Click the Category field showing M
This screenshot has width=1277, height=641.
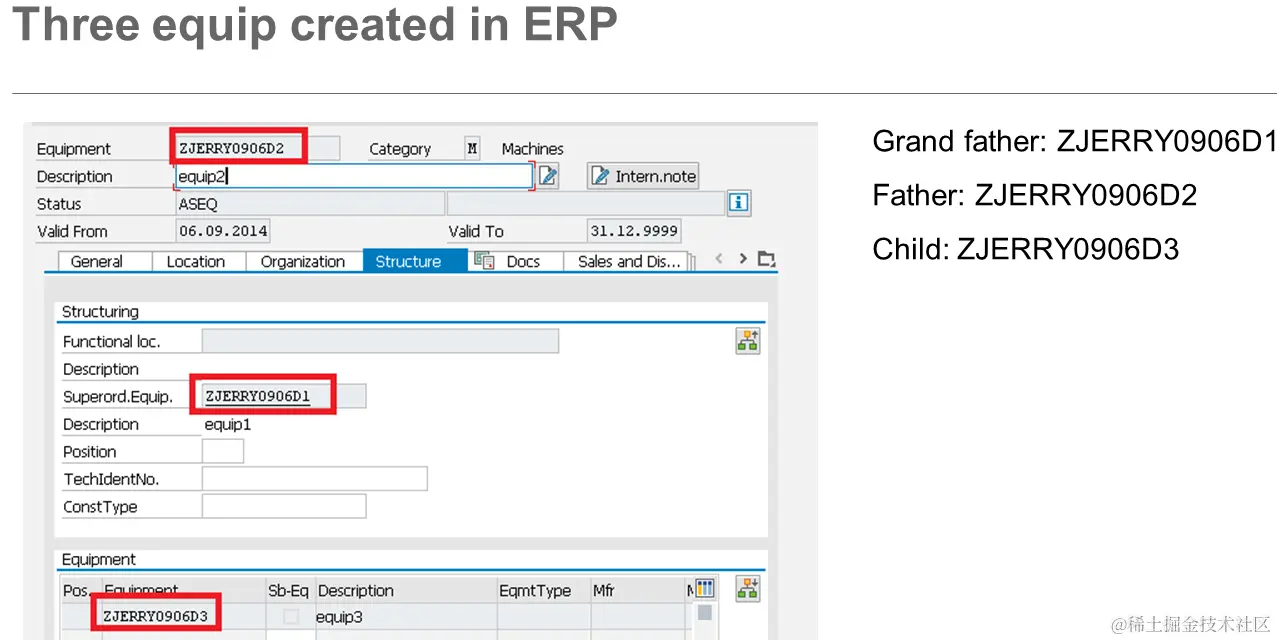[472, 149]
